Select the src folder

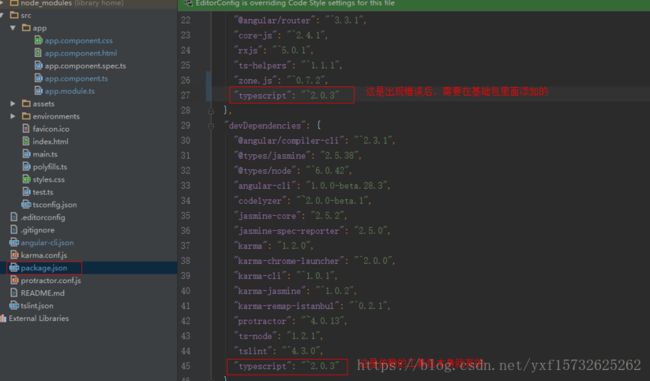[x=26, y=15]
